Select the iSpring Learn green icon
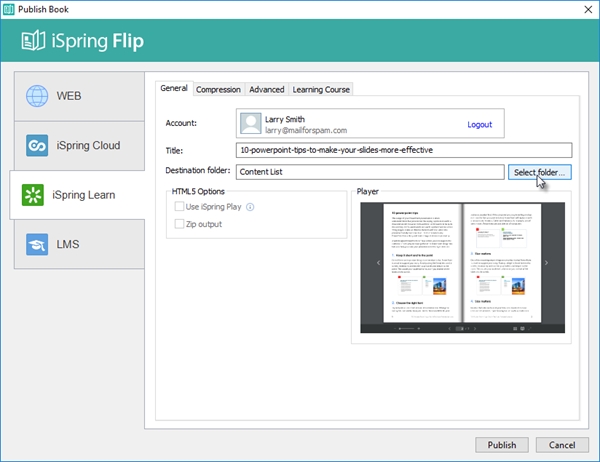 pos(33,195)
